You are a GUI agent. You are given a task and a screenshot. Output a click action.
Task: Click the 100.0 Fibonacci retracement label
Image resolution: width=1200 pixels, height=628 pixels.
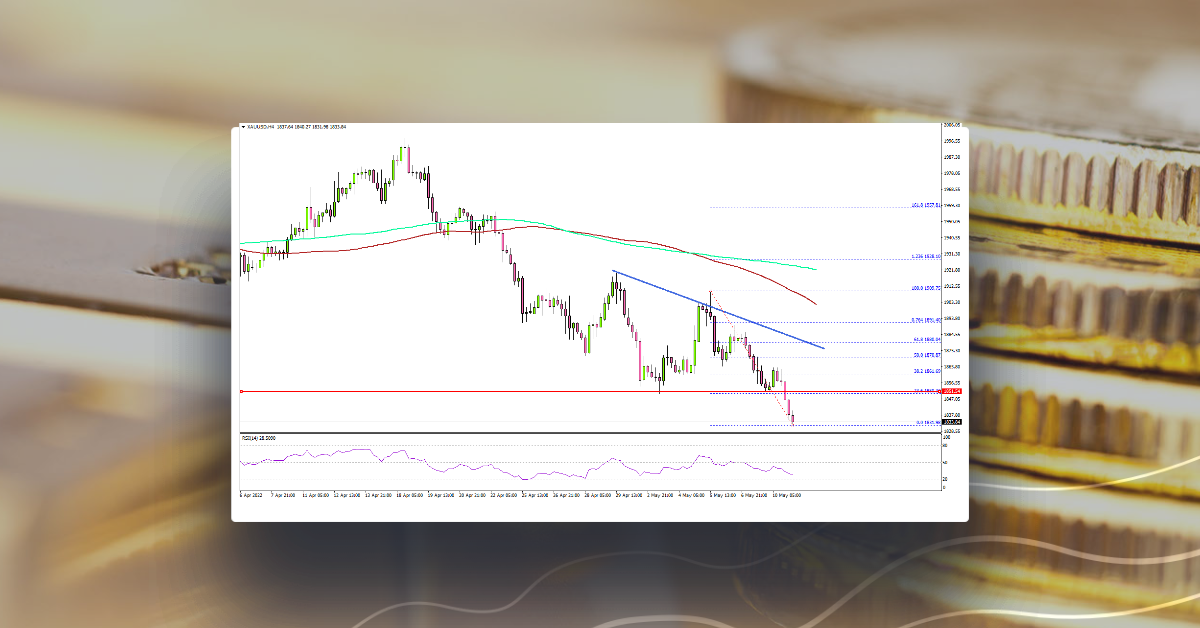(x=925, y=288)
